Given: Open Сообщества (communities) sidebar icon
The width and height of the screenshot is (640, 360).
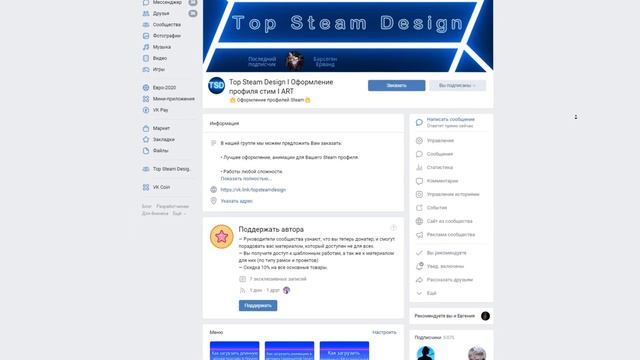Looking at the screenshot, I should pyautogui.click(x=146, y=24).
